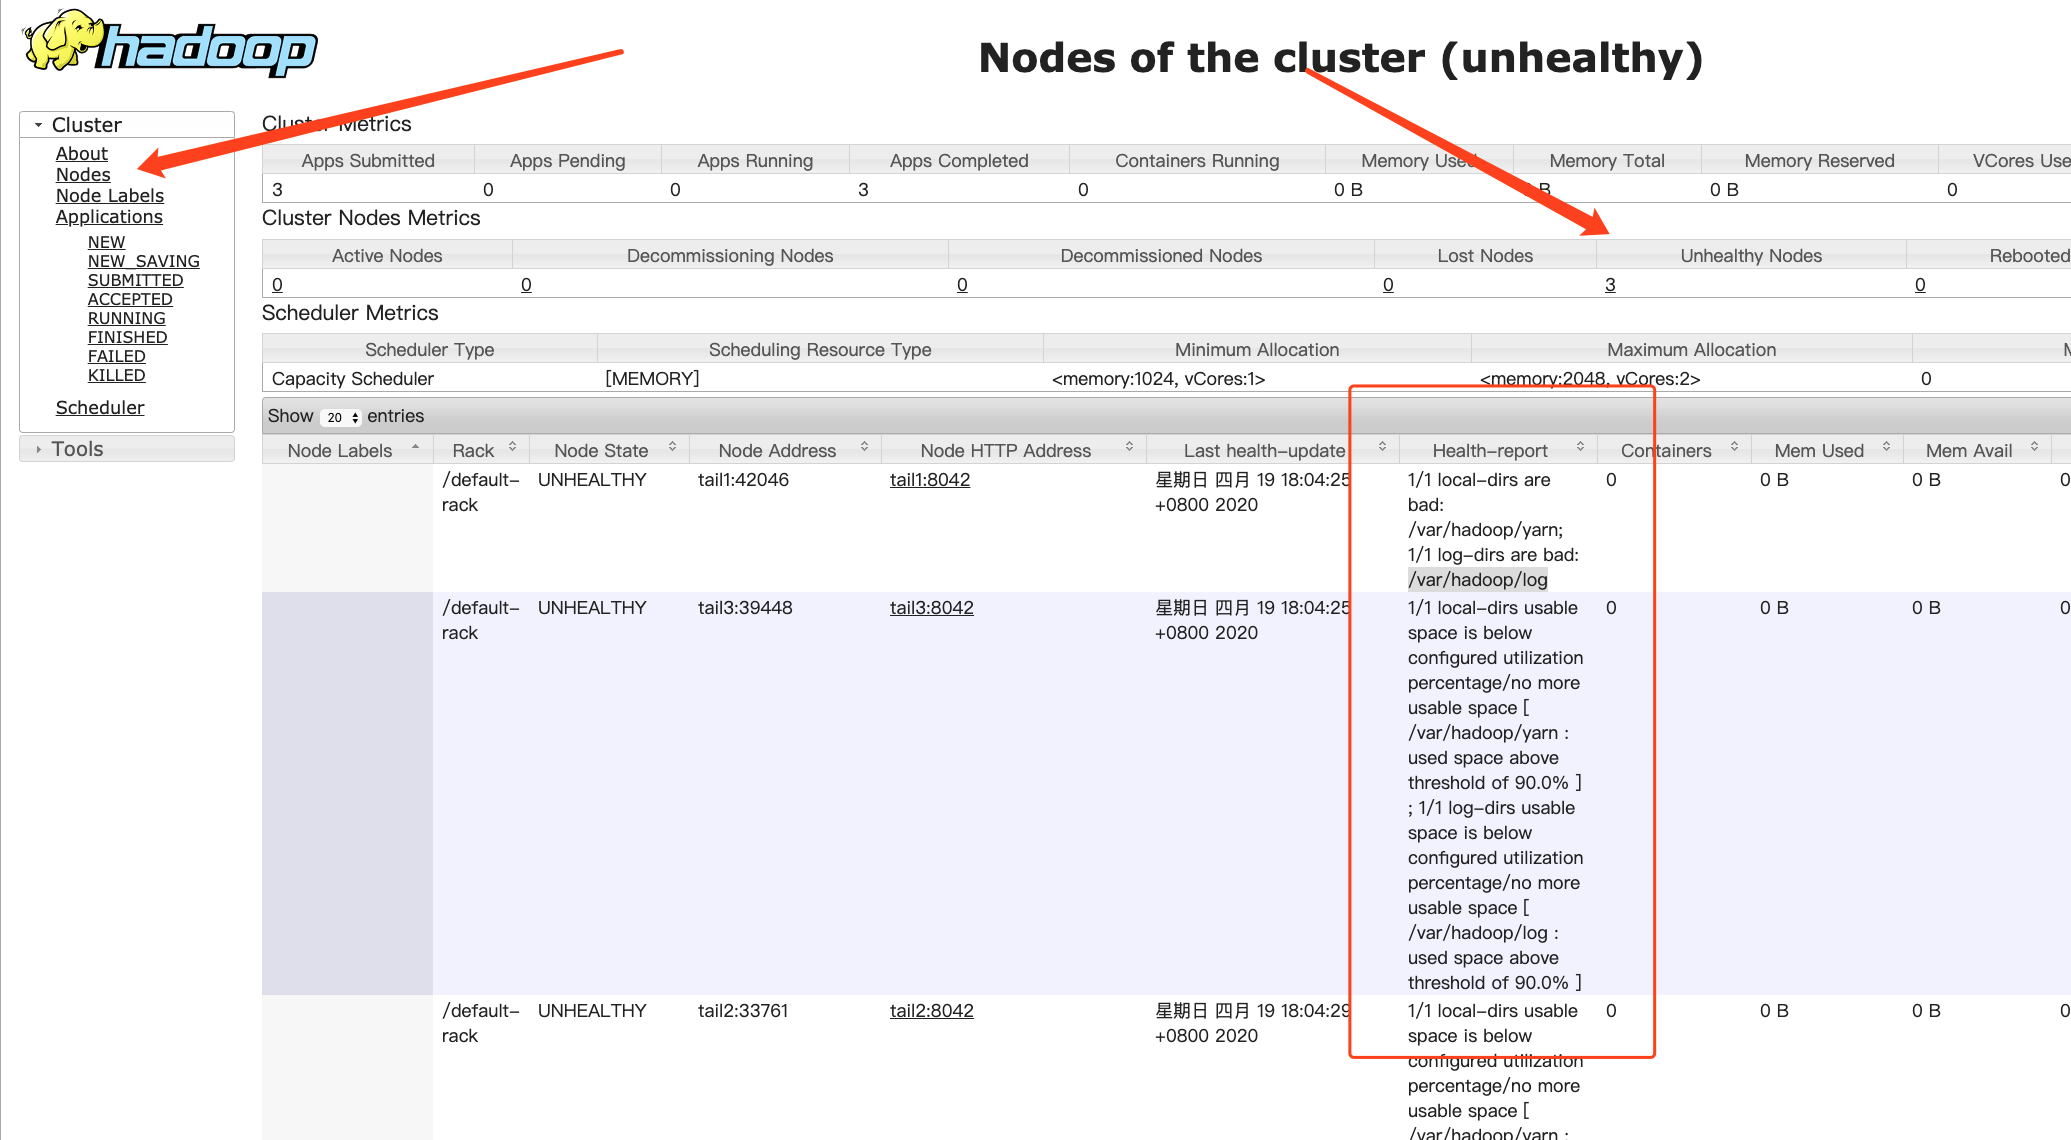2071x1140 pixels.
Task: Open tail3:8042 node HTTP address
Action: click(x=931, y=608)
